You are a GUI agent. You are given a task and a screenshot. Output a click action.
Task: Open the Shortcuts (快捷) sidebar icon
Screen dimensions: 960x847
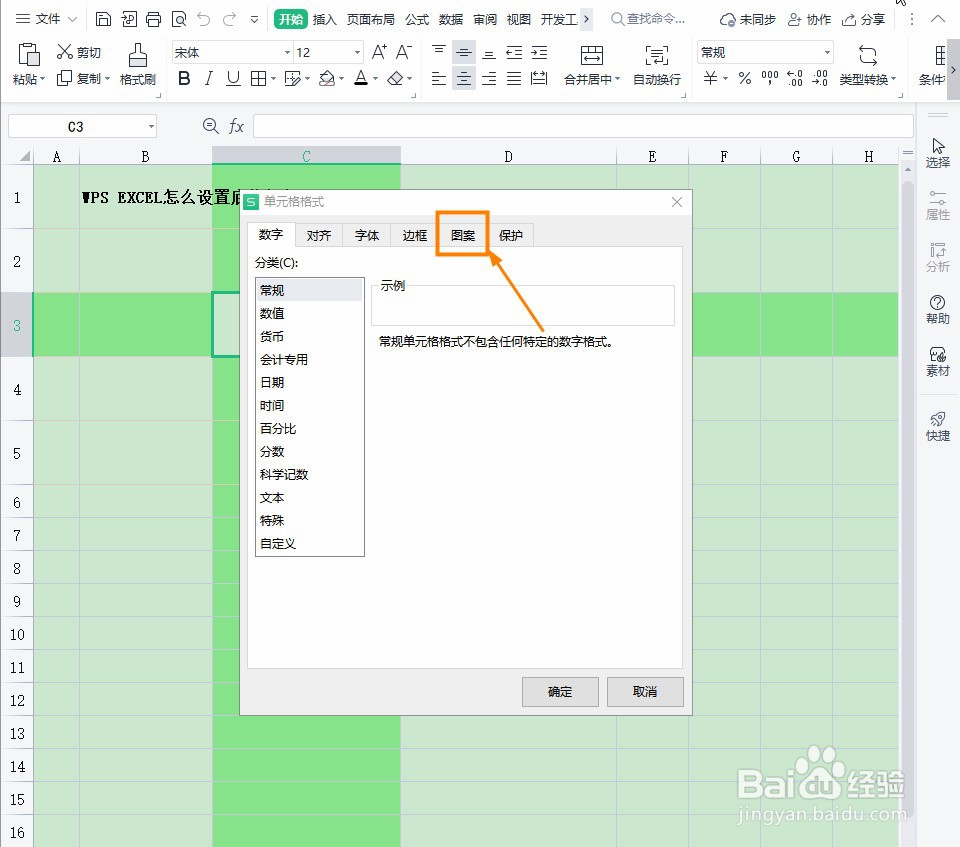(937, 424)
